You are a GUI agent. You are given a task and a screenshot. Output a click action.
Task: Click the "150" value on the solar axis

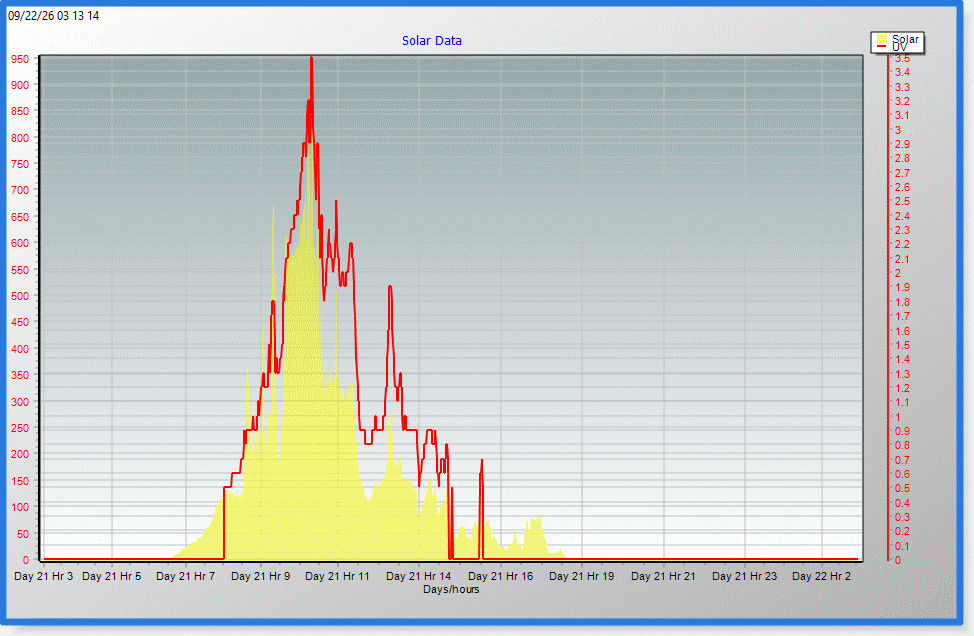point(20,481)
